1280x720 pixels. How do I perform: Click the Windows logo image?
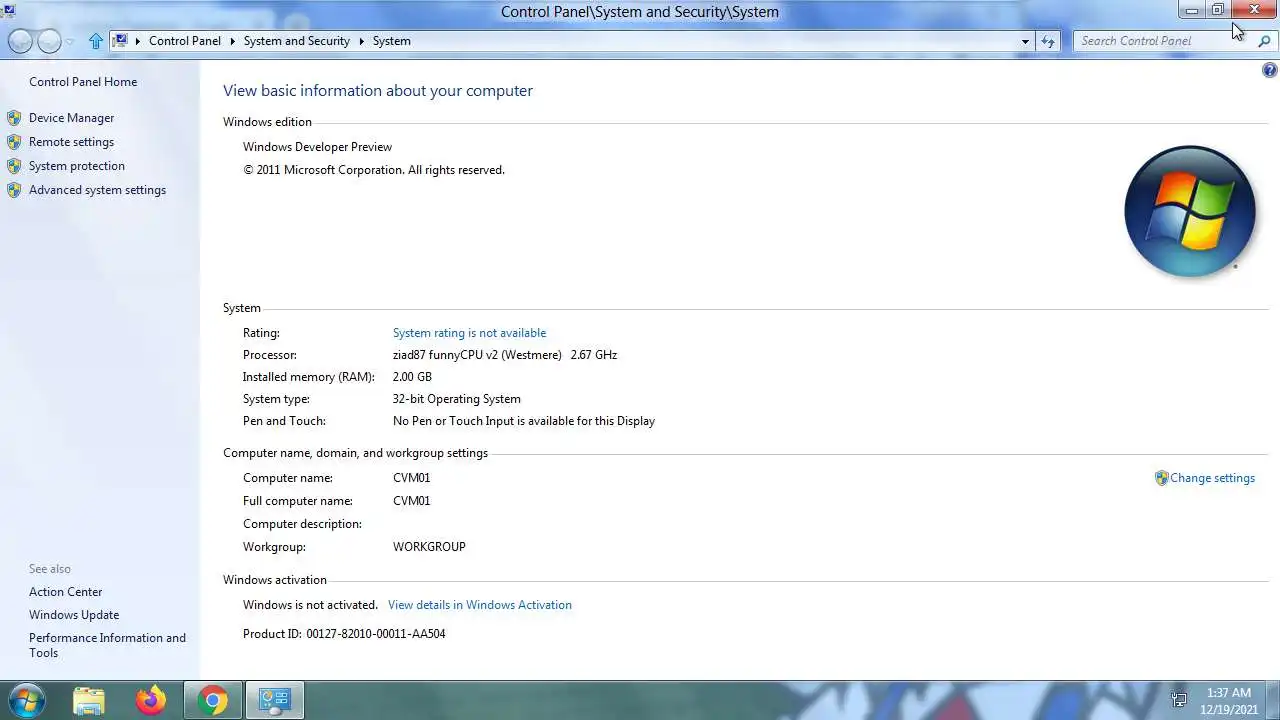pos(1190,212)
